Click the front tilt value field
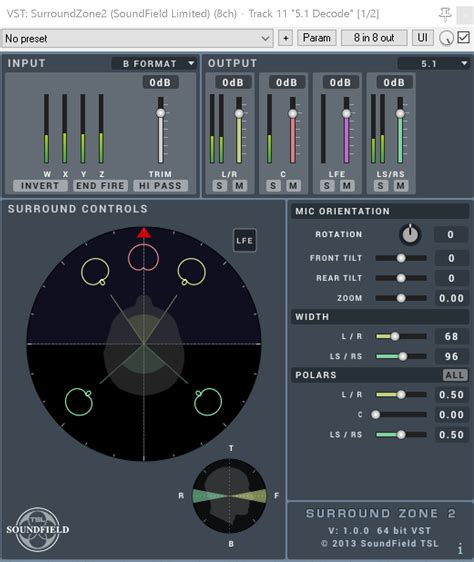The width and height of the screenshot is (474, 562). tap(451, 258)
